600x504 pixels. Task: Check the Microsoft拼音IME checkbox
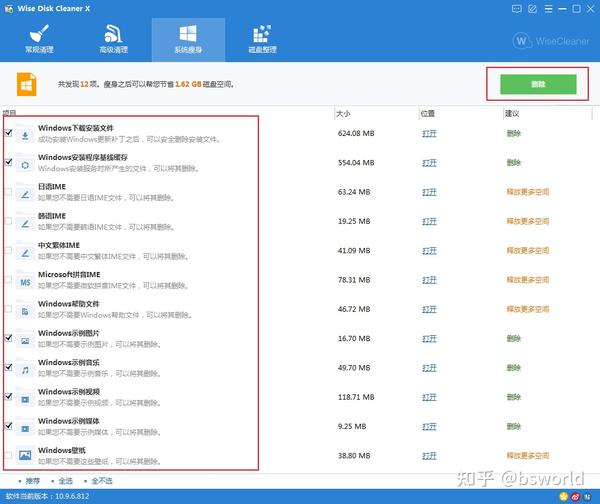click(x=8, y=279)
